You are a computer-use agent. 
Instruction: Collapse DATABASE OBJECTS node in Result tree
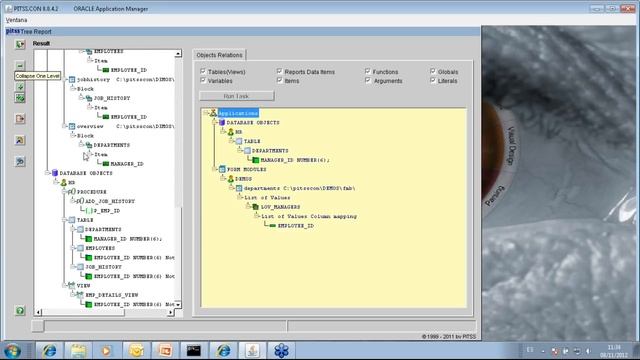(x=47, y=173)
